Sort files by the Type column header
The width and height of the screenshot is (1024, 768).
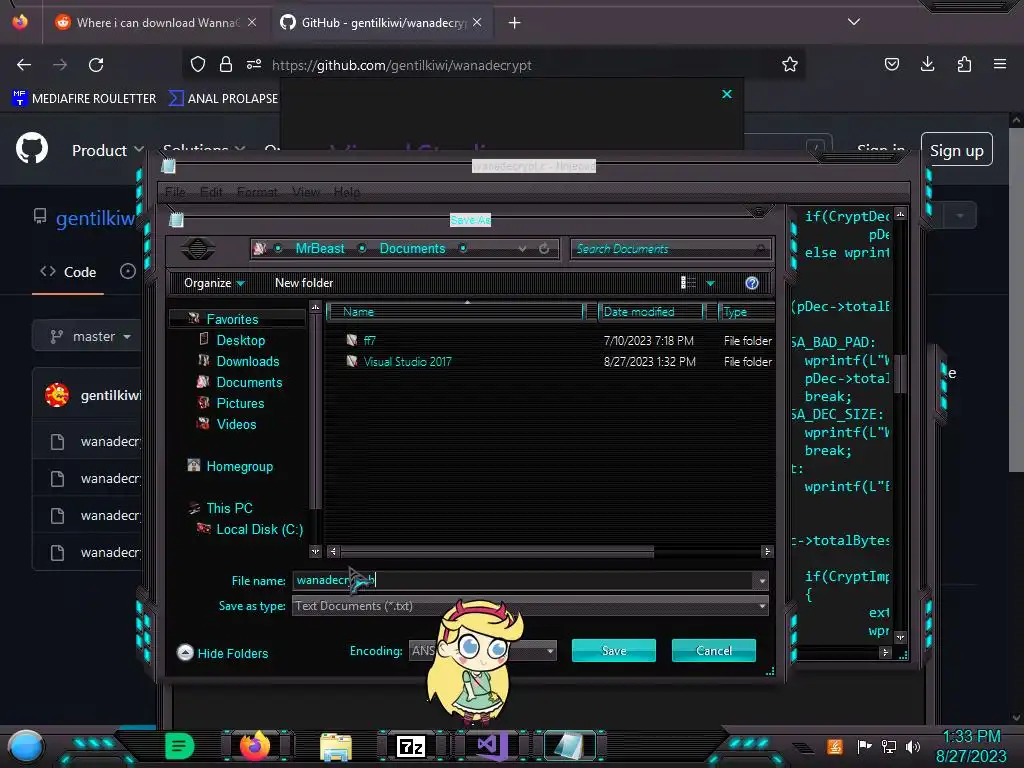pos(746,312)
